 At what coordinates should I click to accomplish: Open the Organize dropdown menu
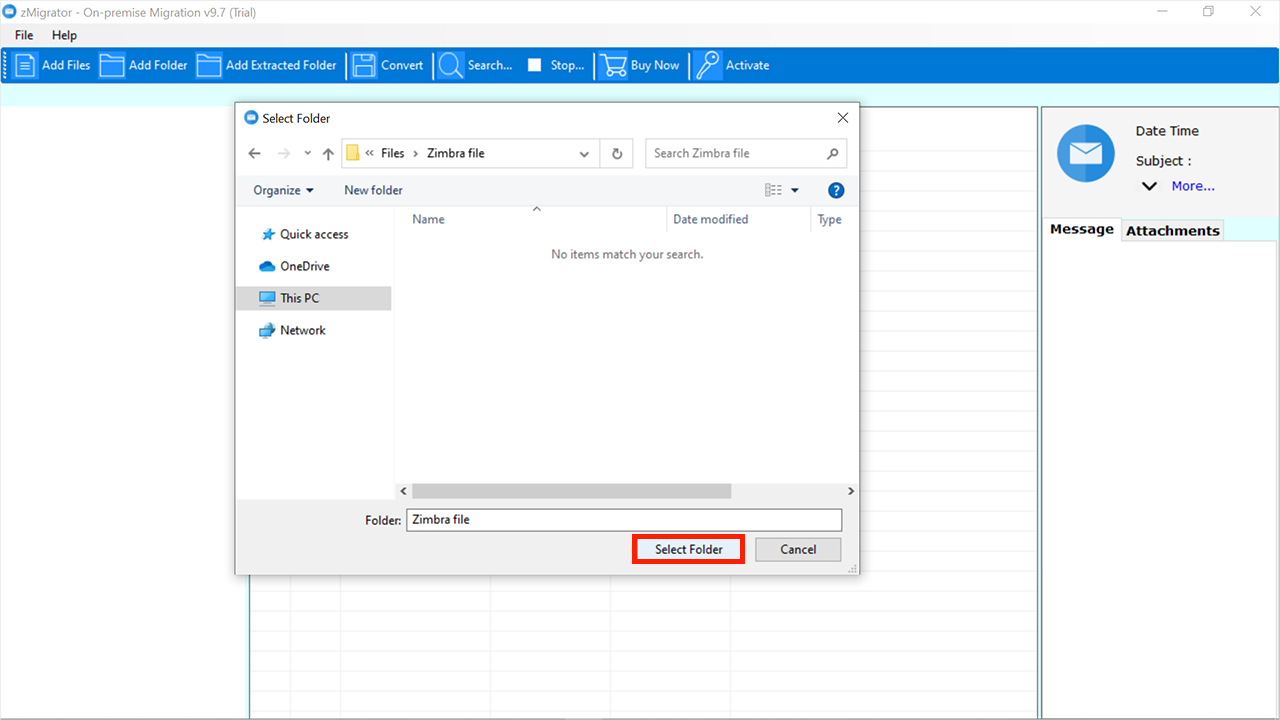pyautogui.click(x=283, y=190)
